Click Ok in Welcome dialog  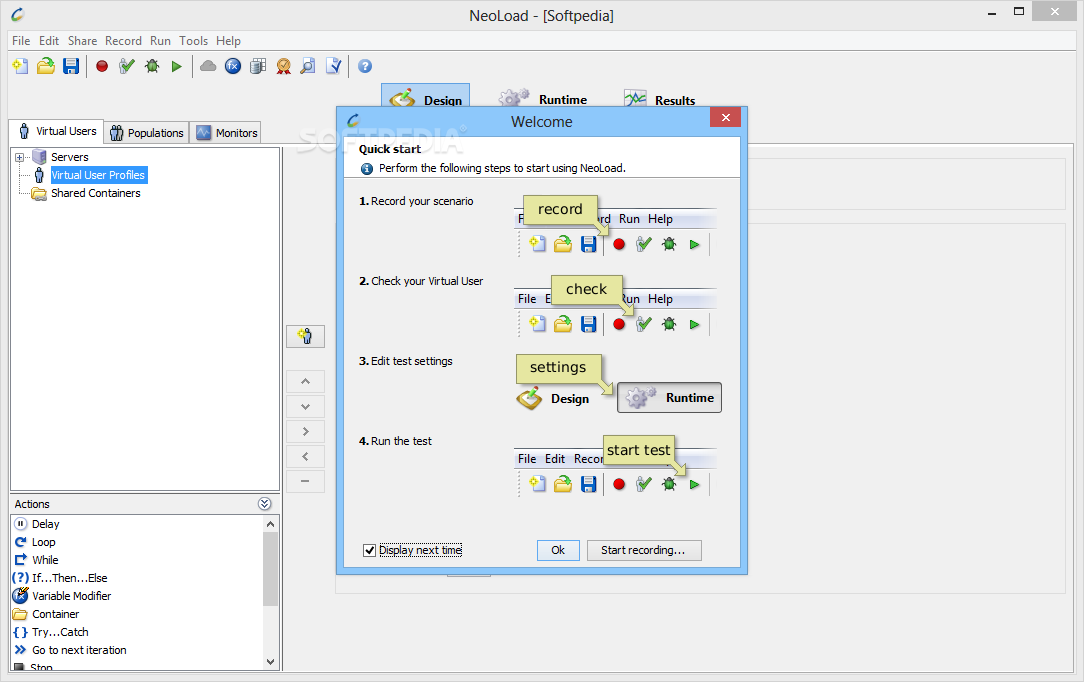(x=558, y=550)
